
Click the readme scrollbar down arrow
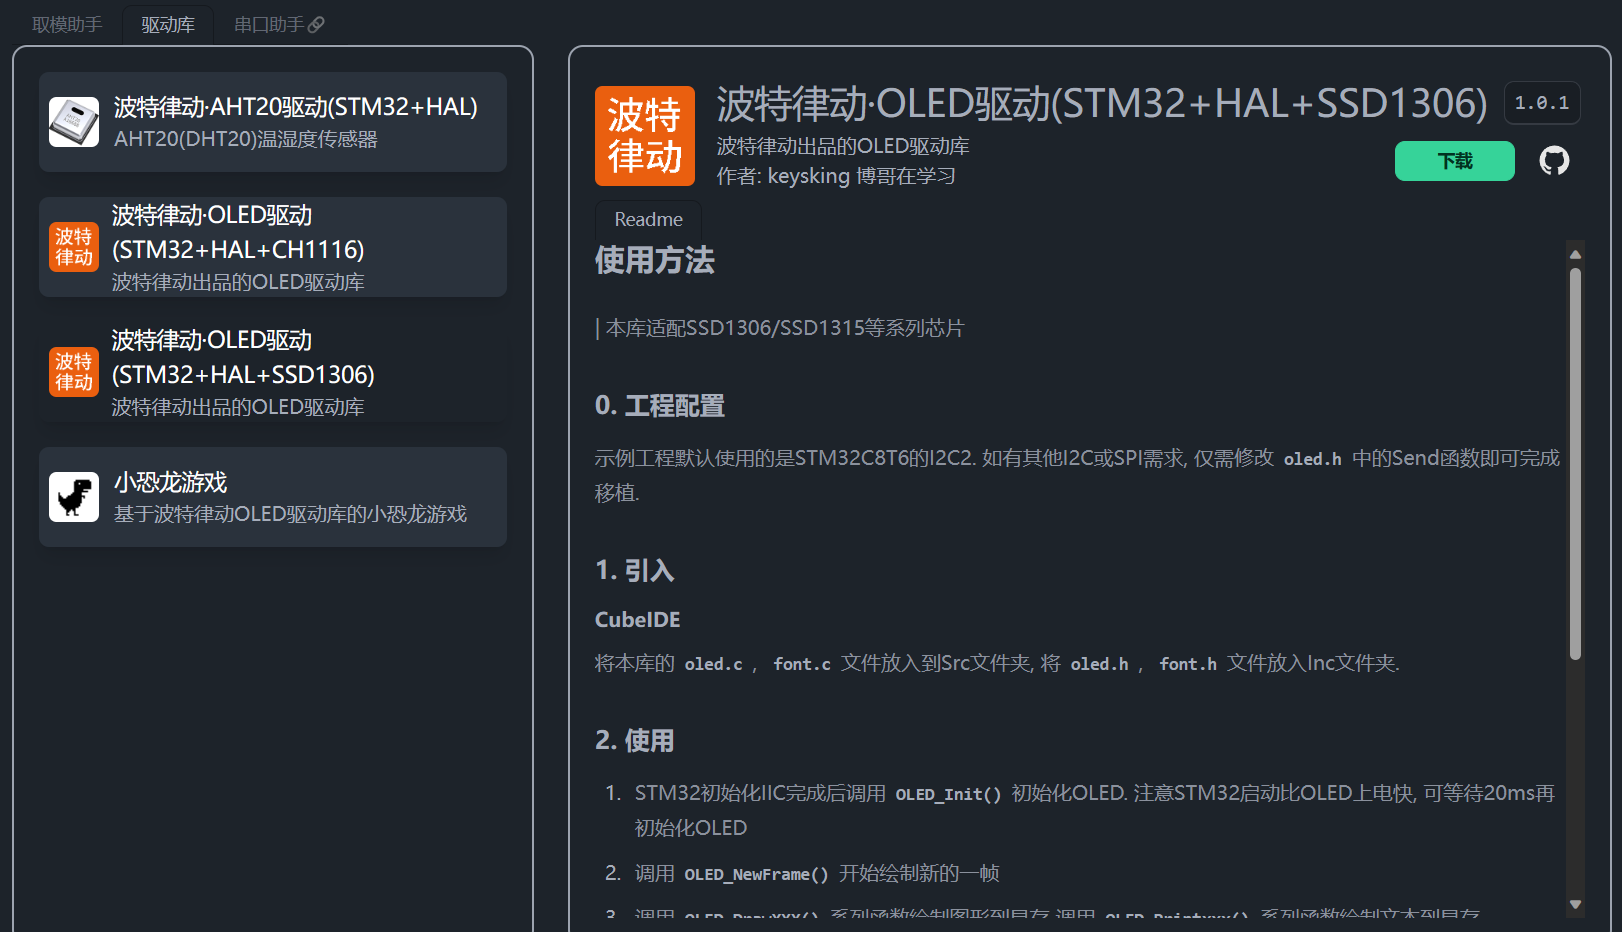(x=1575, y=904)
